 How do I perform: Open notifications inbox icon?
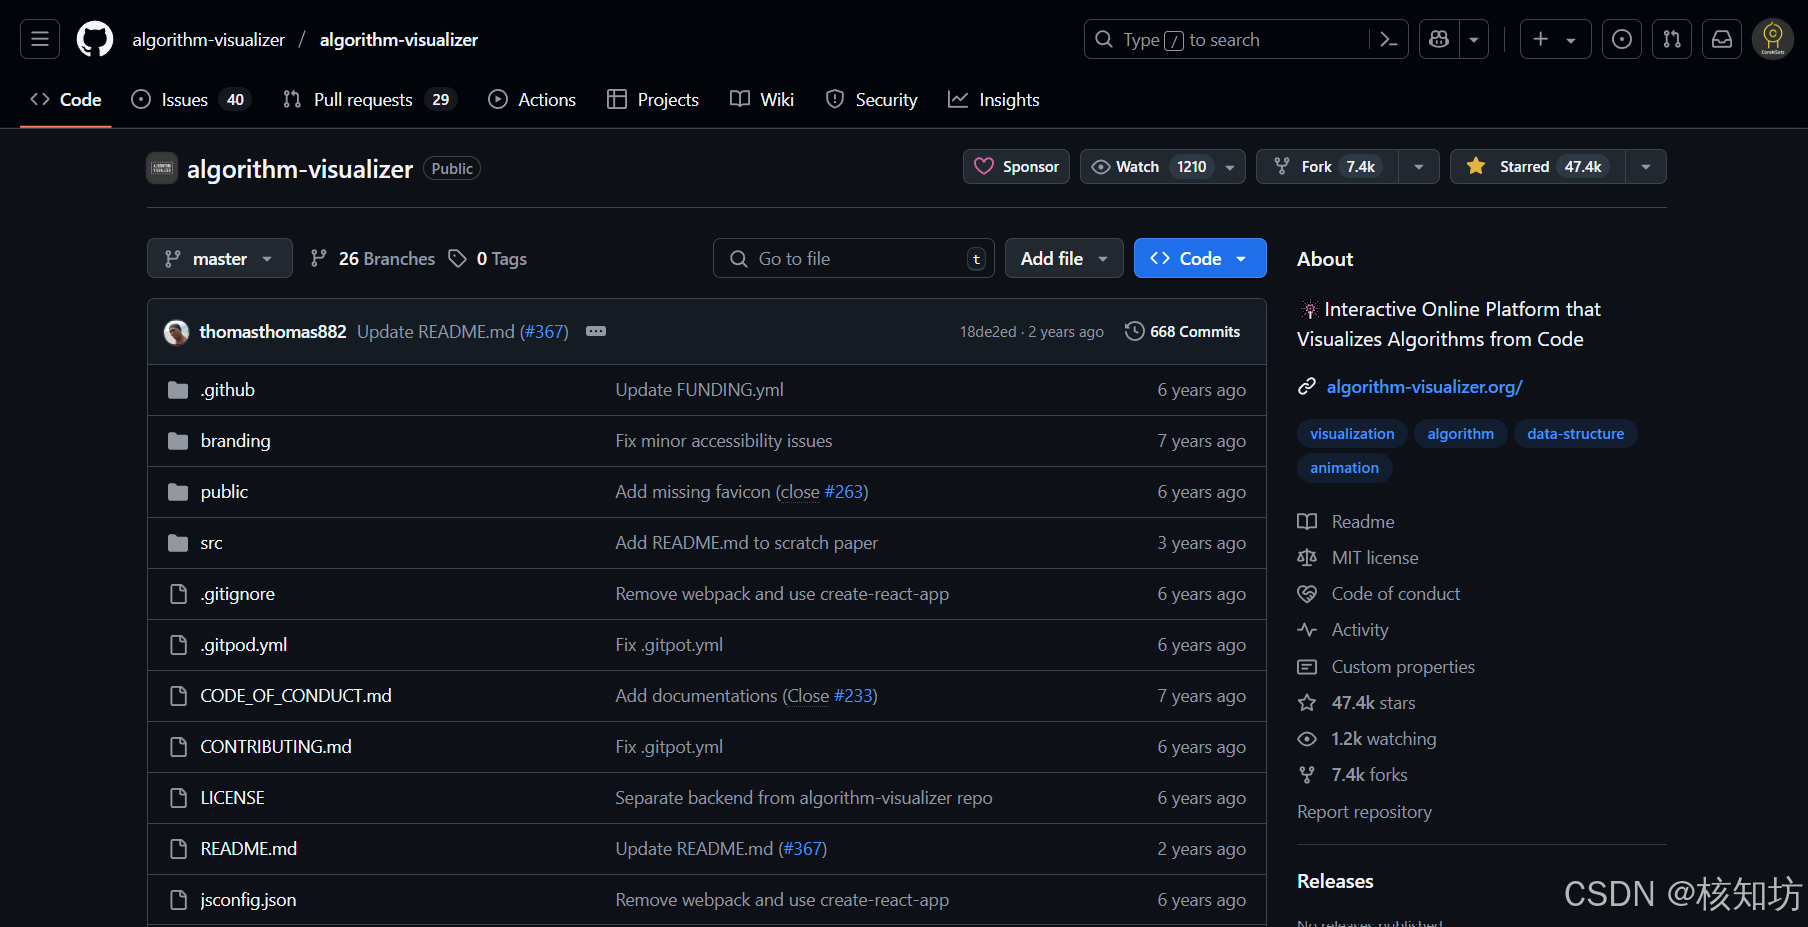click(1722, 39)
